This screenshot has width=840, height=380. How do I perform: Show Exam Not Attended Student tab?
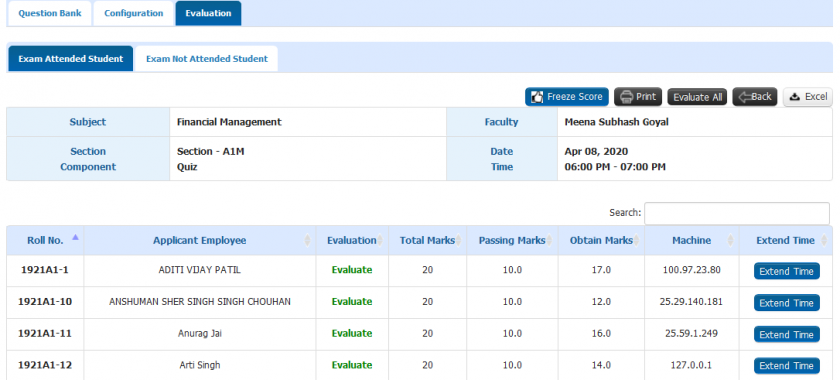coord(207,59)
